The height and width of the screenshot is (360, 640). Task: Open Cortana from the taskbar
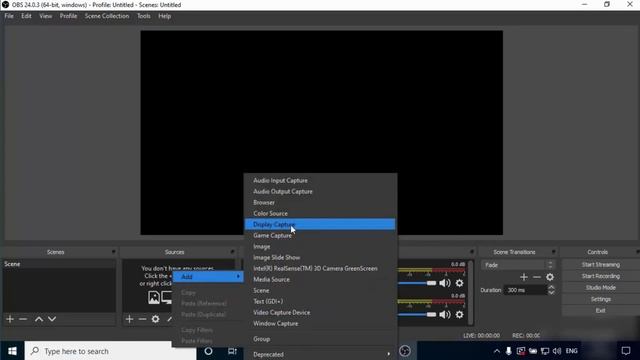coord(208,351)
